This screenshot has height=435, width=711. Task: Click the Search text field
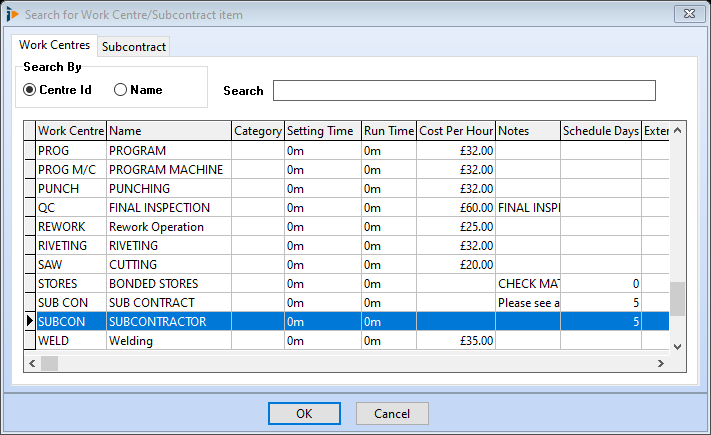(464, 91)
